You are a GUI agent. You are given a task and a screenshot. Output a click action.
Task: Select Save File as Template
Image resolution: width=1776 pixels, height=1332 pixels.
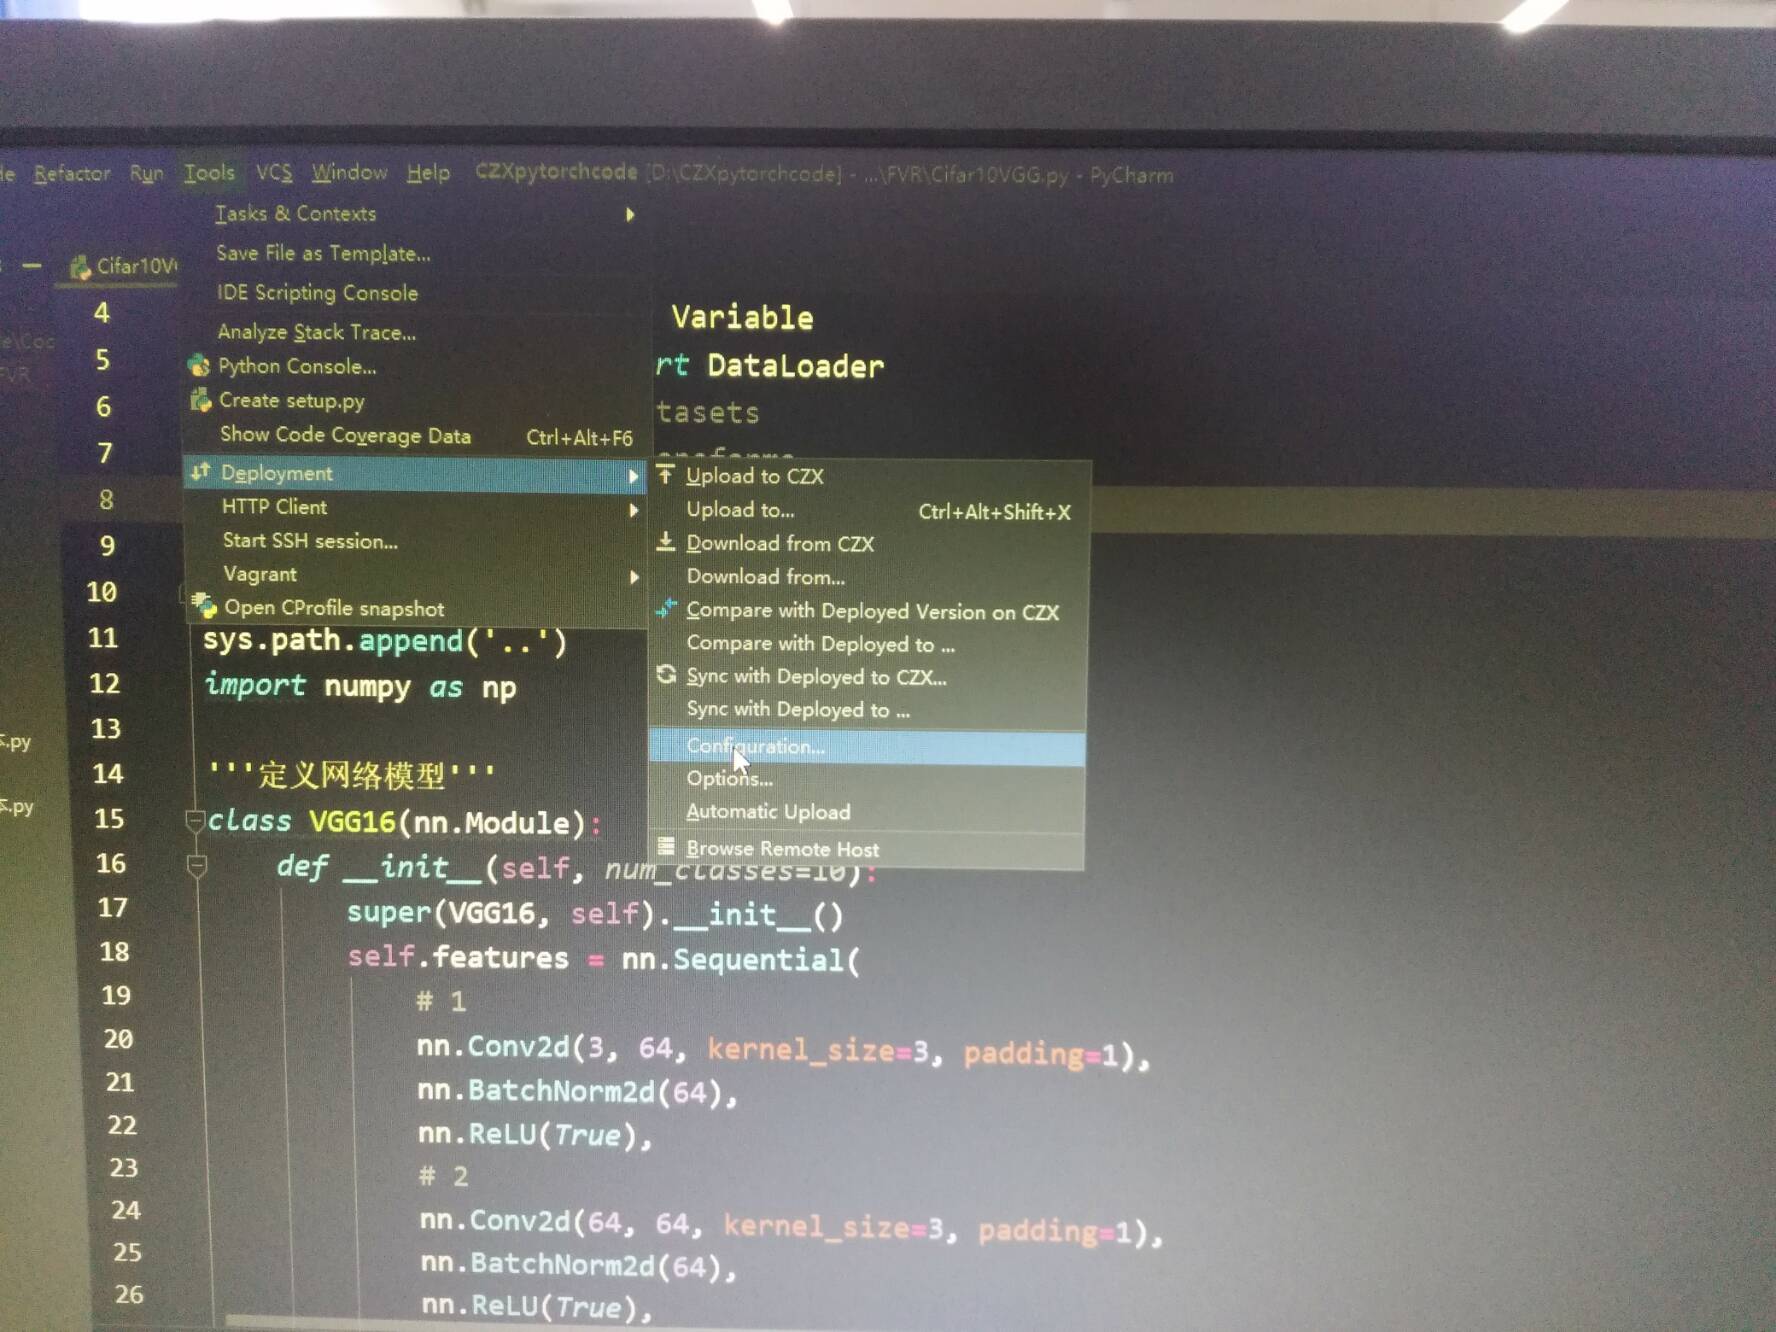323,253
